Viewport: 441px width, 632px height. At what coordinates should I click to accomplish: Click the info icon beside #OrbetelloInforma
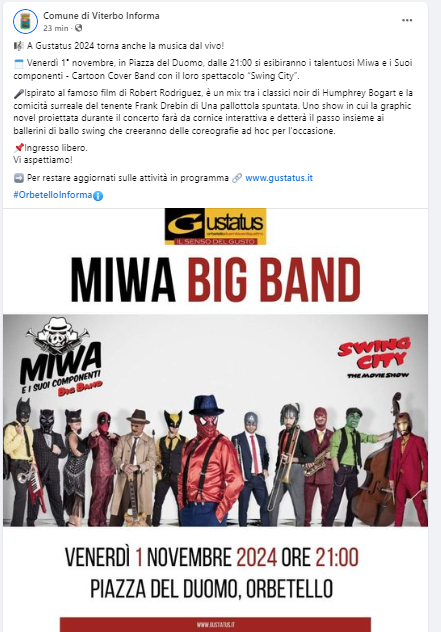tap(98, 196)
